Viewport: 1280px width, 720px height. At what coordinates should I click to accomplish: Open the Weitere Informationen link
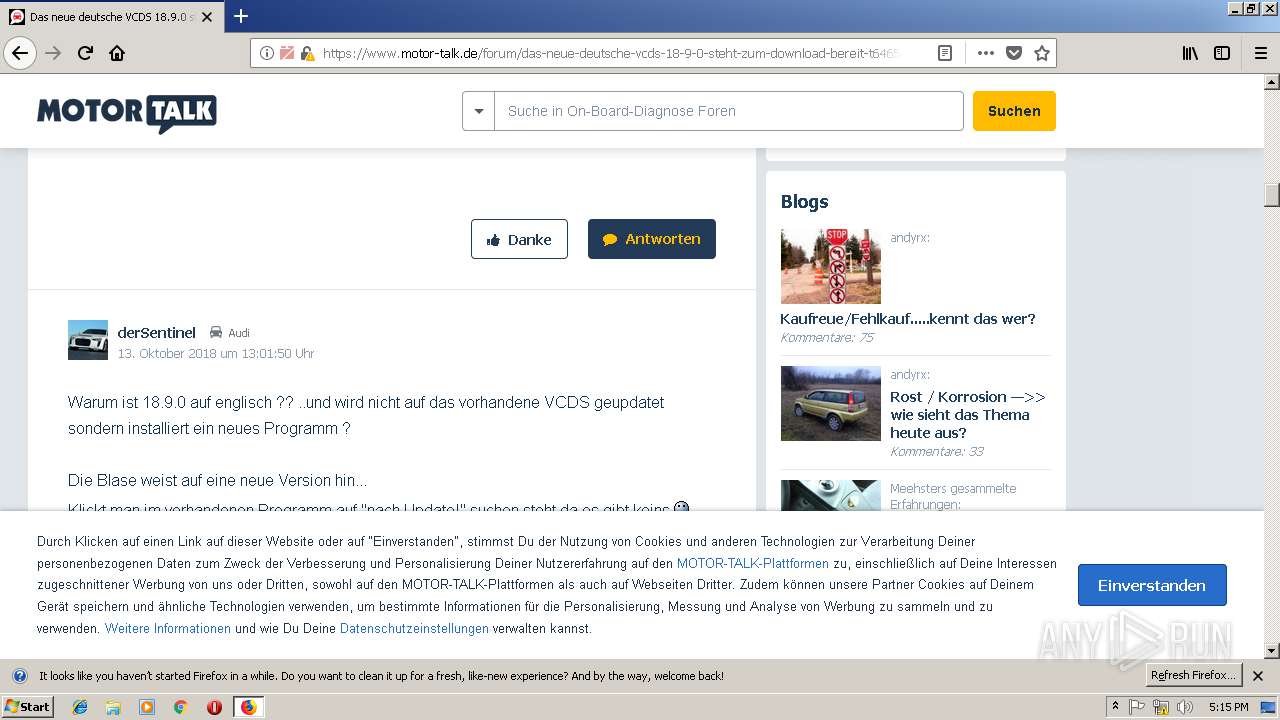click(168, 628)
